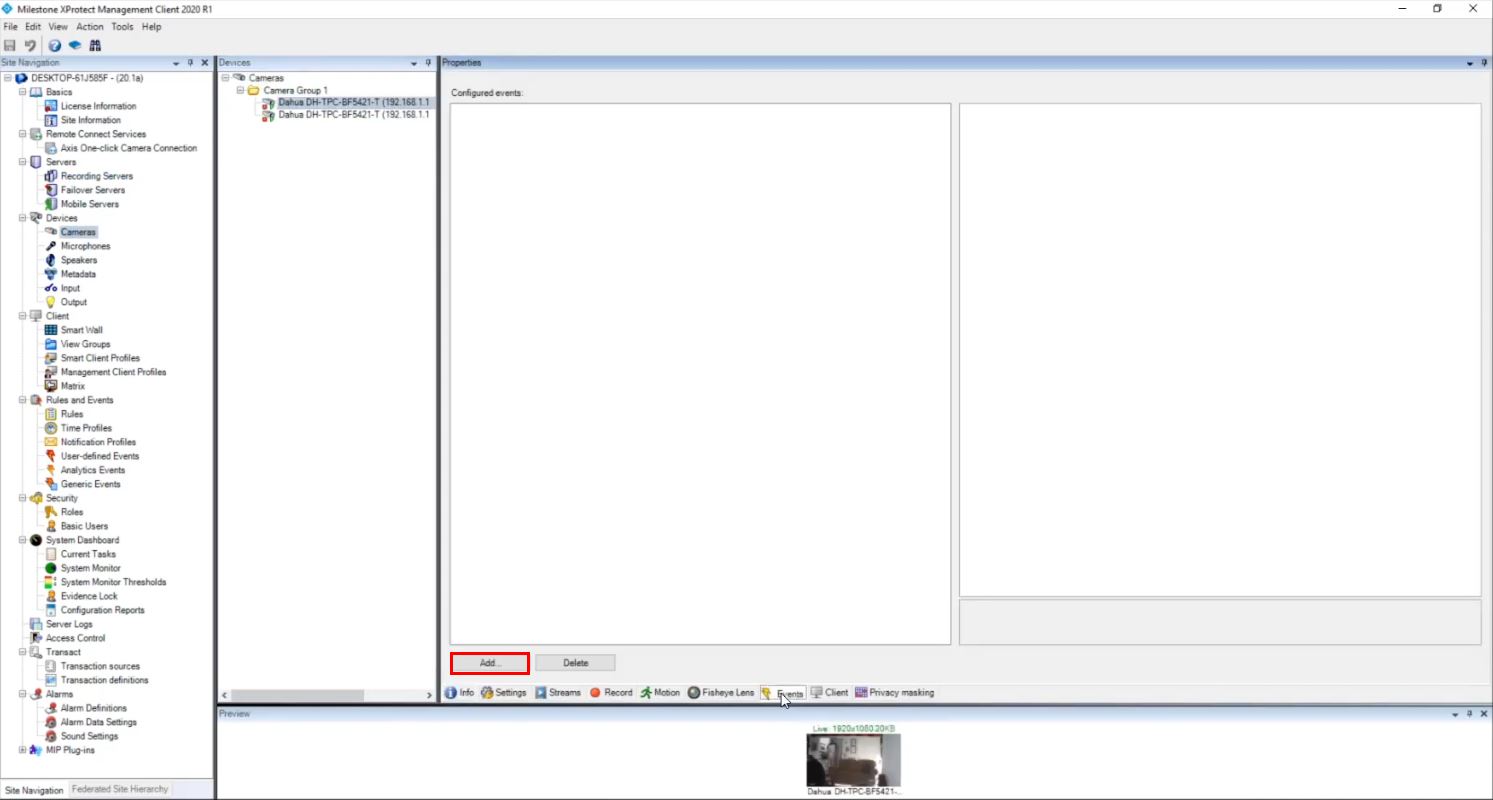Switch to the Streams tab
This screenshot has width=1493, height=800.
tap(558, 692)
